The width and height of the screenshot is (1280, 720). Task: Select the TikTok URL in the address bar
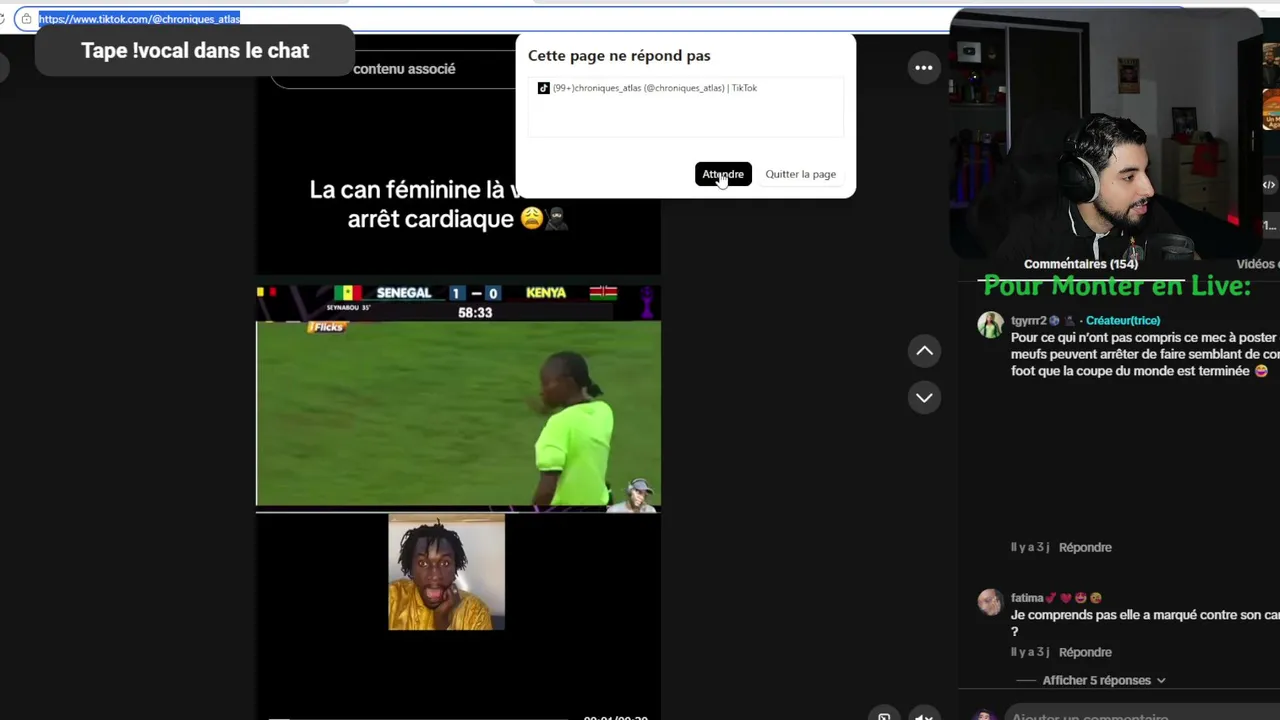click(x=139, y=18)
